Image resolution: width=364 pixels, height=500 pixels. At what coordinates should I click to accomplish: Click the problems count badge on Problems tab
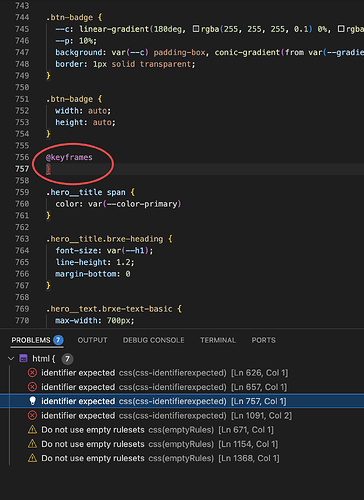click(58, 340)
